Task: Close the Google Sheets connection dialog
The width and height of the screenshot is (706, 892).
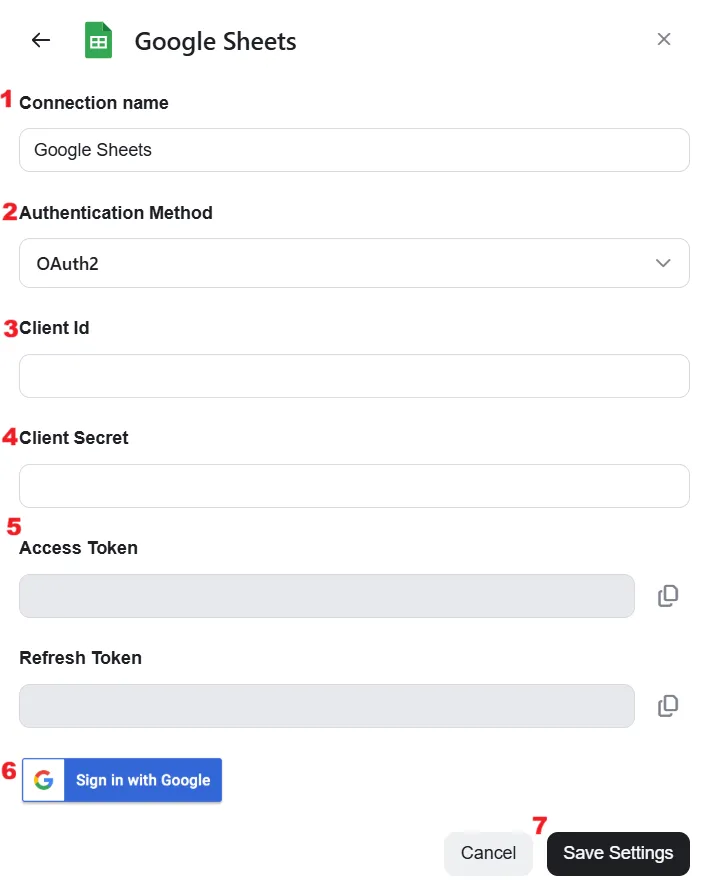Action: point(663,39)
